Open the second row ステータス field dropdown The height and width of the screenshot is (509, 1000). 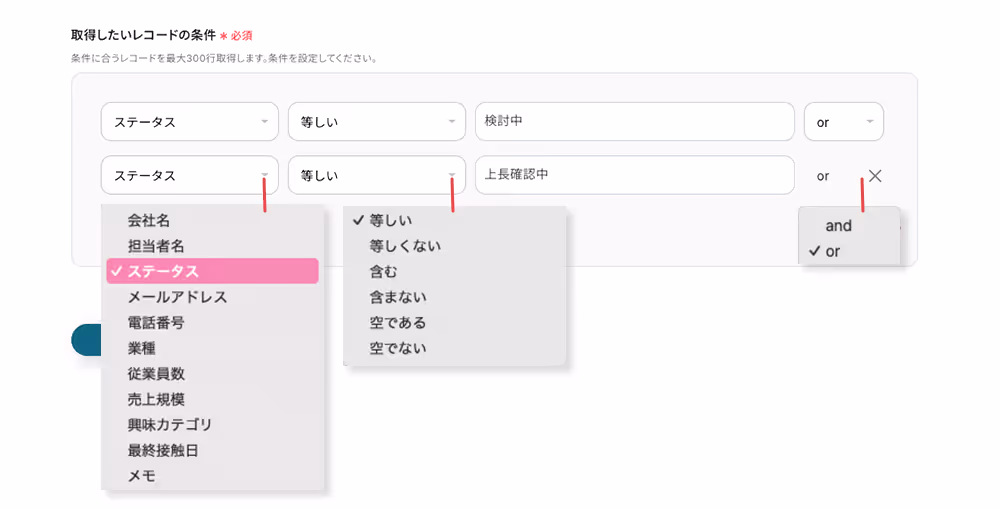189,175
